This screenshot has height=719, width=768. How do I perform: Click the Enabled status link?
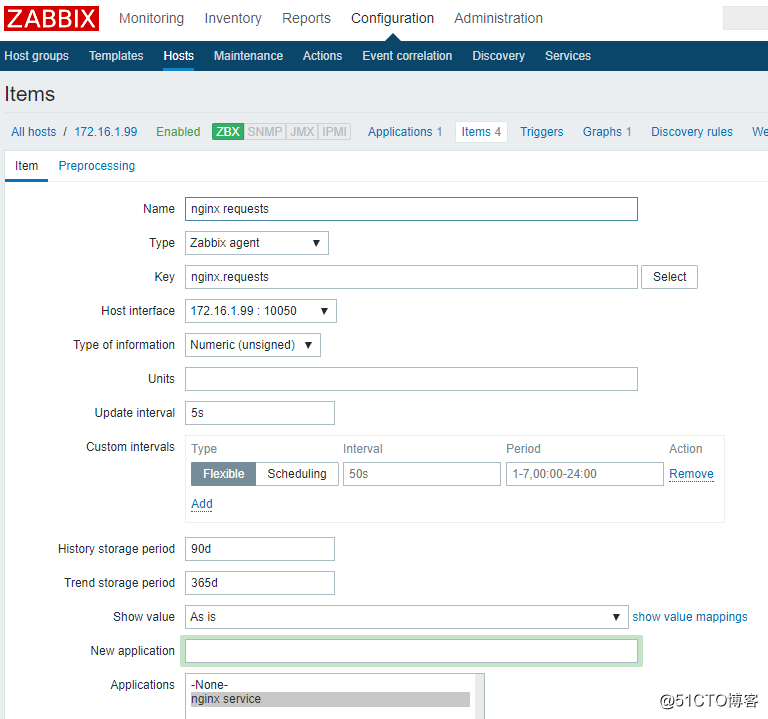tap(178, 132)
